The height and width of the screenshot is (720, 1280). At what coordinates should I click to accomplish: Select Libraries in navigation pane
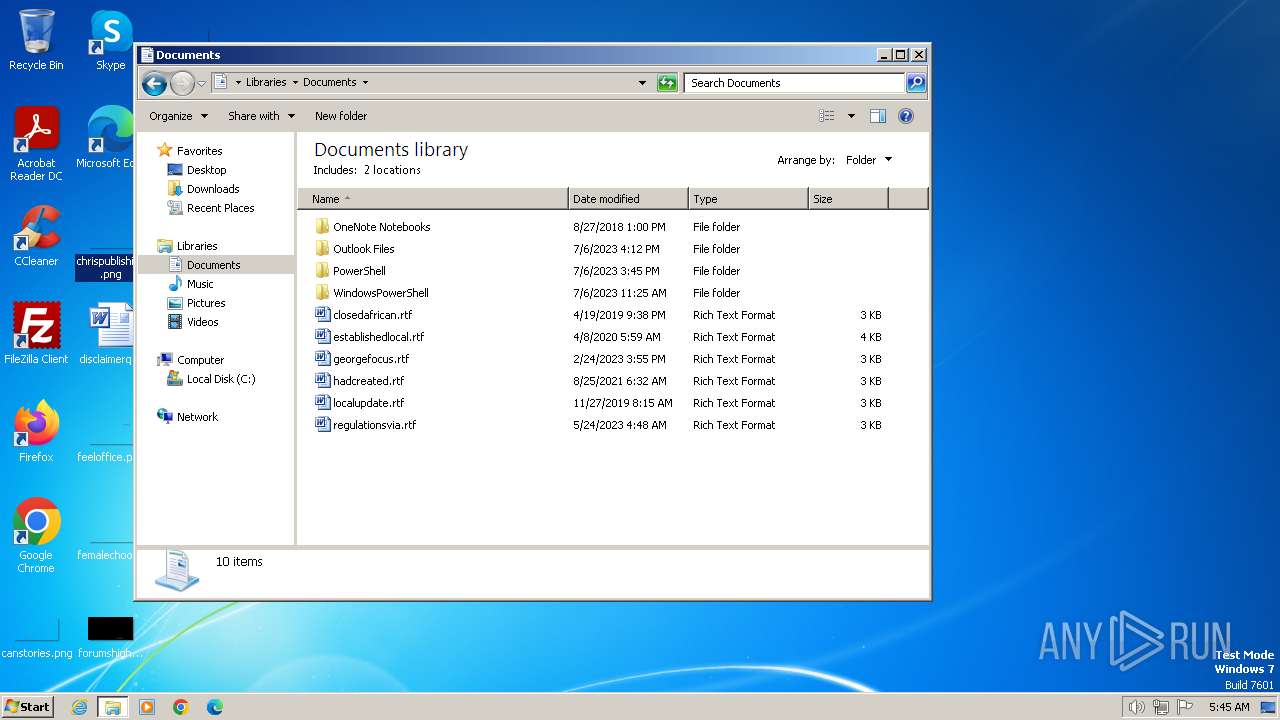(197, 246)
